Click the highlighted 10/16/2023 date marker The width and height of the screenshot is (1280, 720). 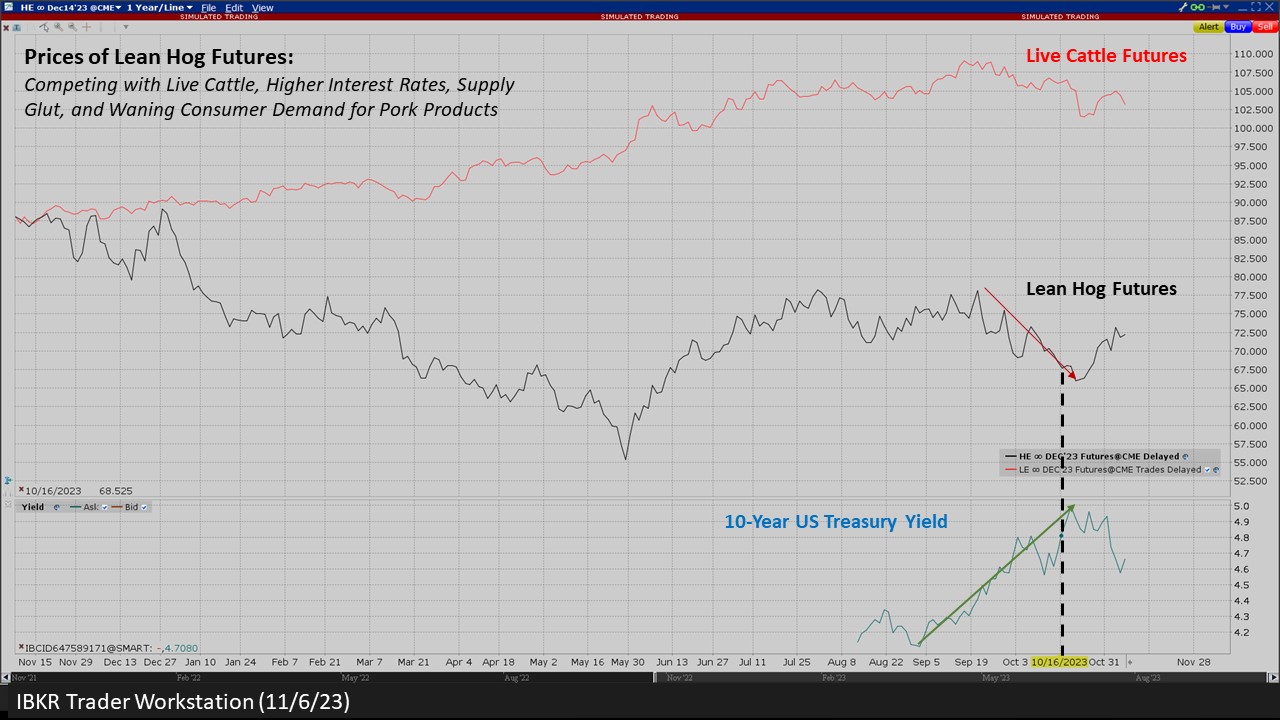pos(1059,662)
